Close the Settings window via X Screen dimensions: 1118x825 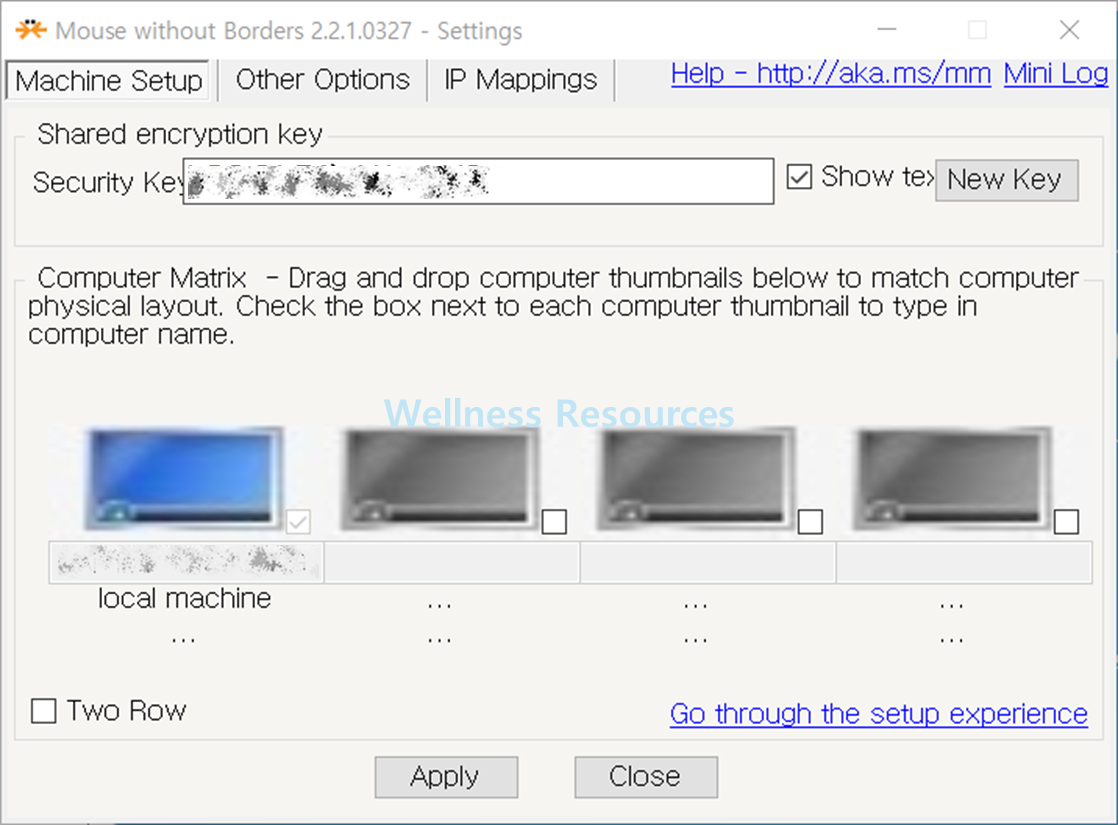point(1069,30)
